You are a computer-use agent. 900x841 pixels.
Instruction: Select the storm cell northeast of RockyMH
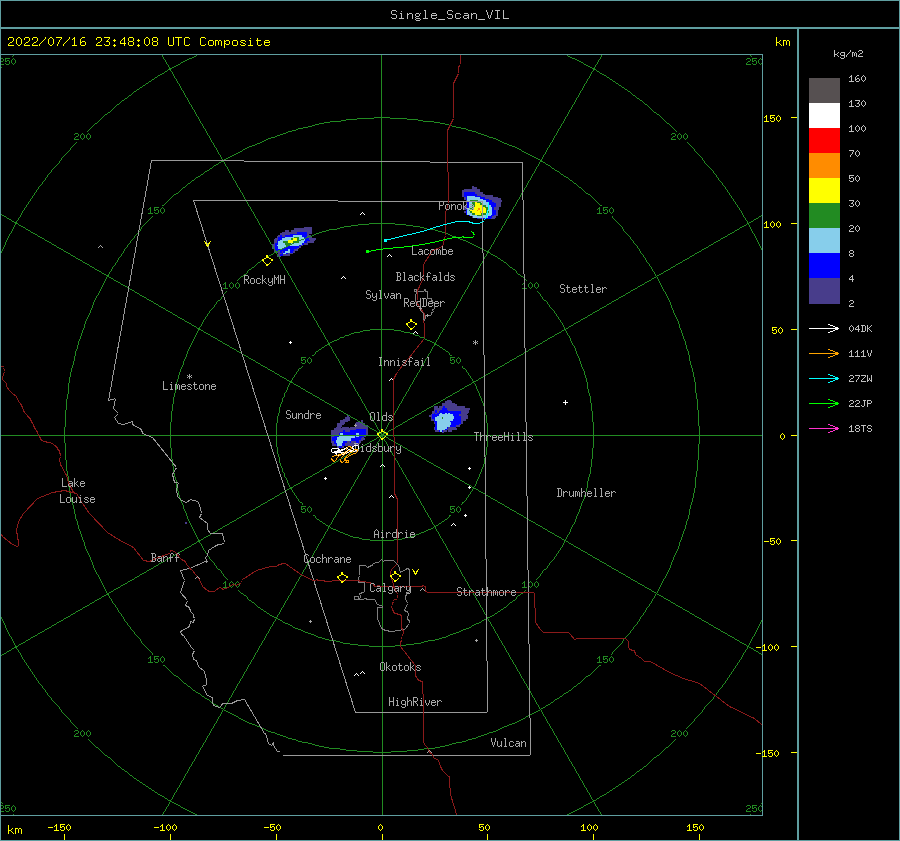(x=293, y=241)
